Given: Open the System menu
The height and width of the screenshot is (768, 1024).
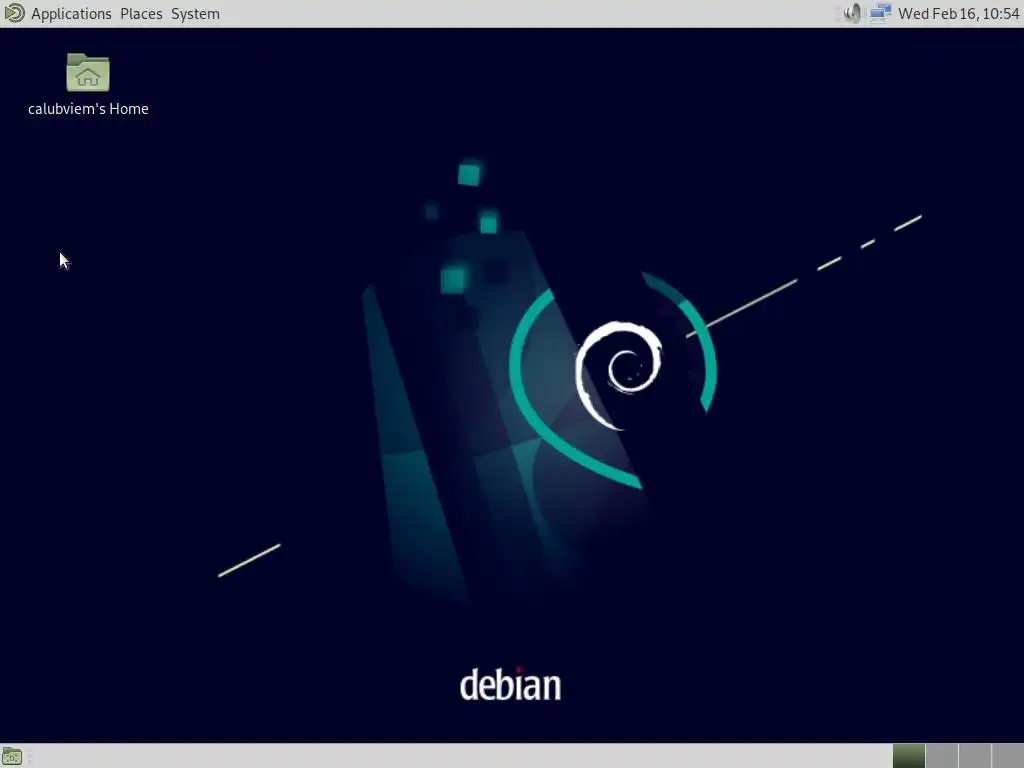Looking at the screenshot, I should tap(195, 14).
